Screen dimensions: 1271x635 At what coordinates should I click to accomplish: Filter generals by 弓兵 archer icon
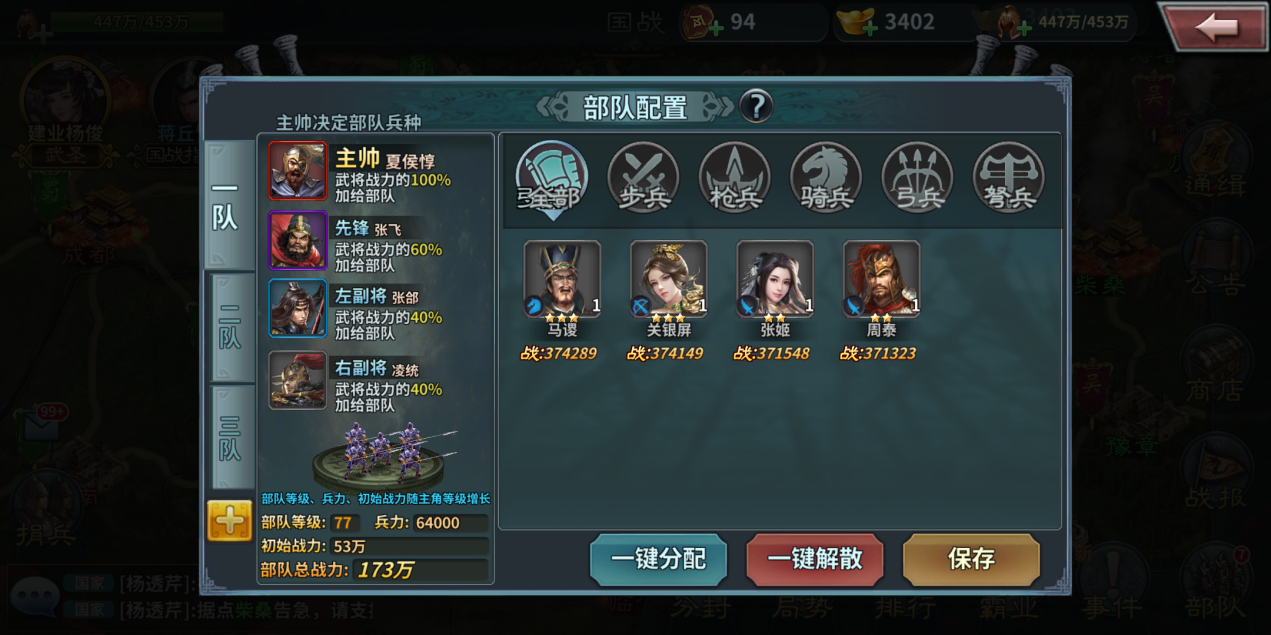pos(917,178)
